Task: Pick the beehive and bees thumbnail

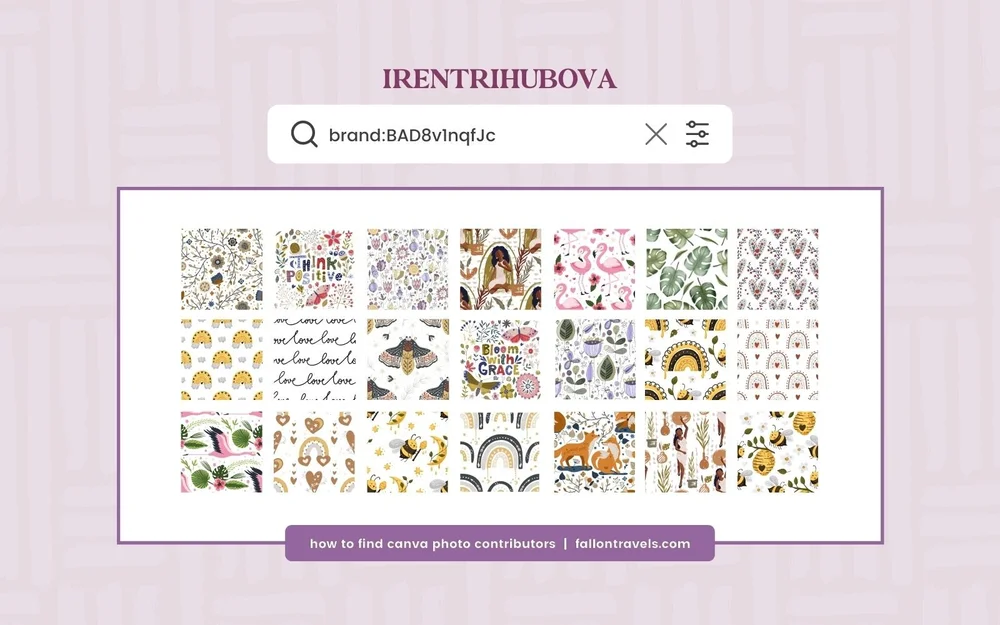Action: tap(777, 452)
